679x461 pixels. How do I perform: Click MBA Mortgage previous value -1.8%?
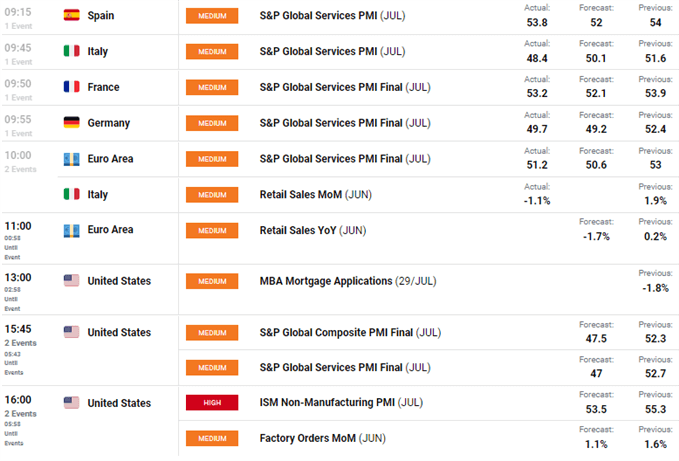655,288
